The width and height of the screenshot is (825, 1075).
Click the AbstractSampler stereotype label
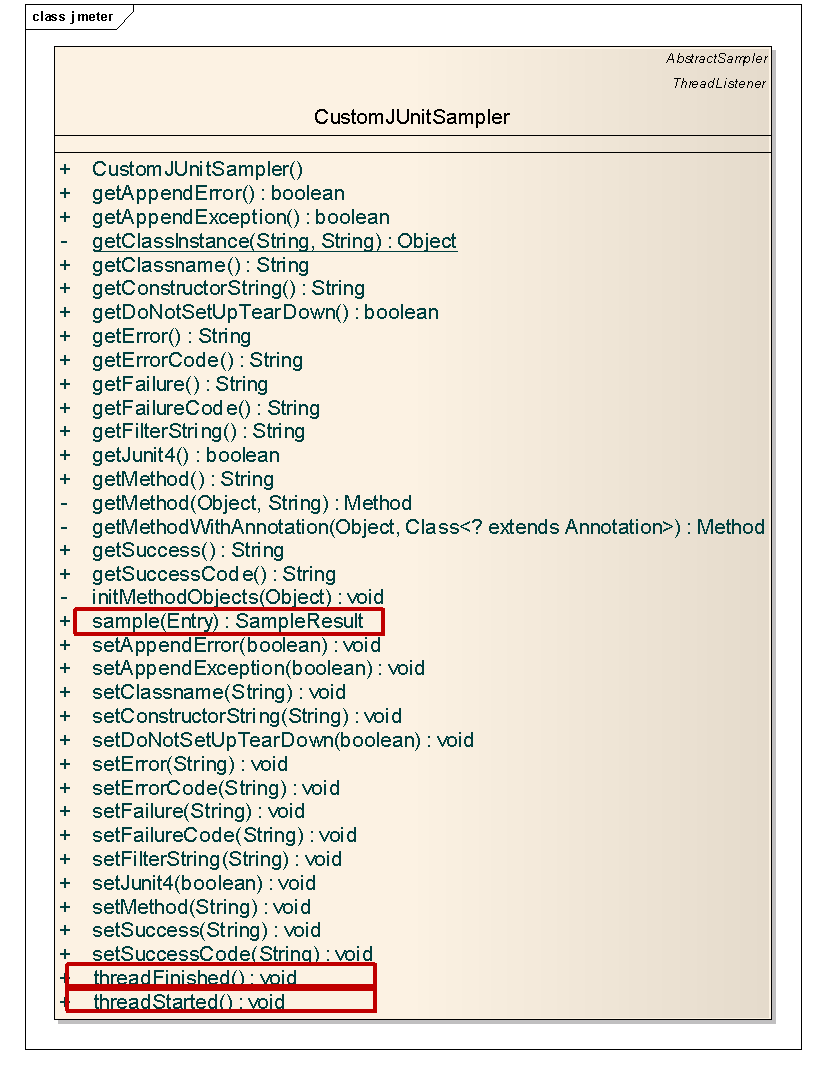click(716, 59)
